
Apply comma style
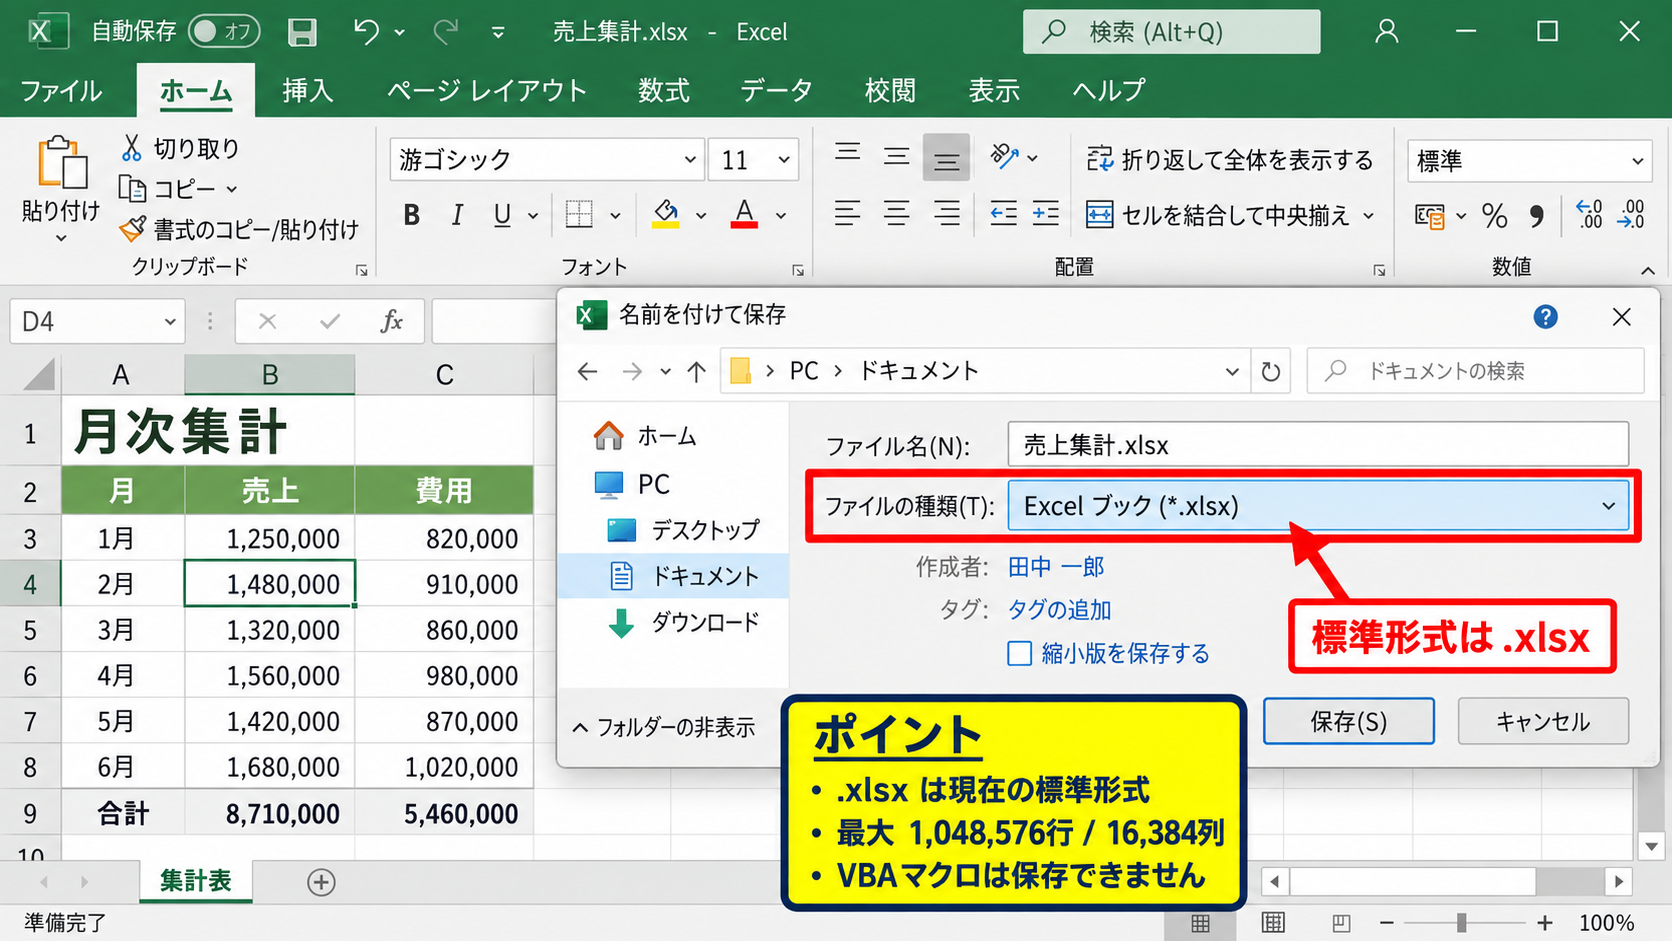click(x=1537, y=215)
